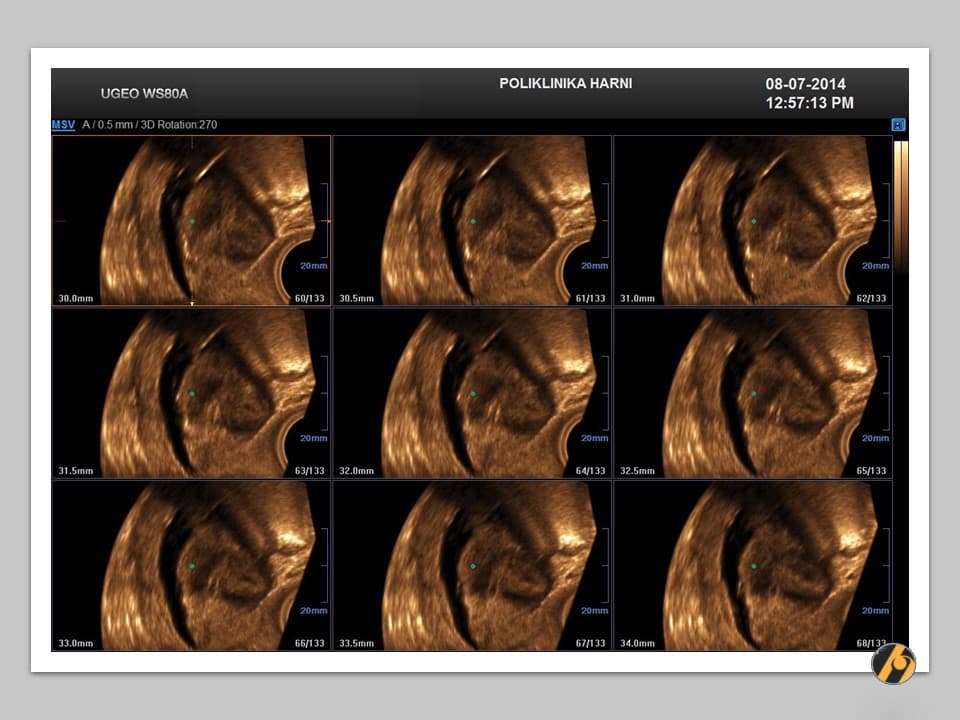Click the green center marker in the 30.0mm slice
Viewport: 960px width, 720px height.
[192, 221]
